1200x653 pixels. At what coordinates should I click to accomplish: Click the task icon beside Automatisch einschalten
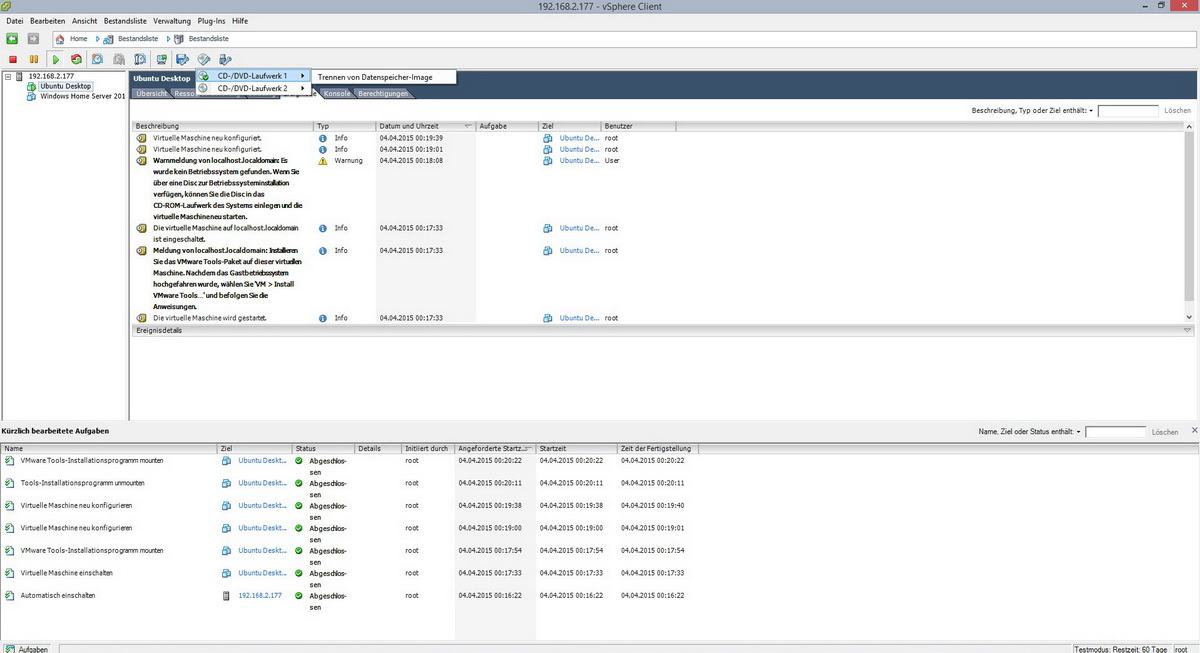point(10,595)
